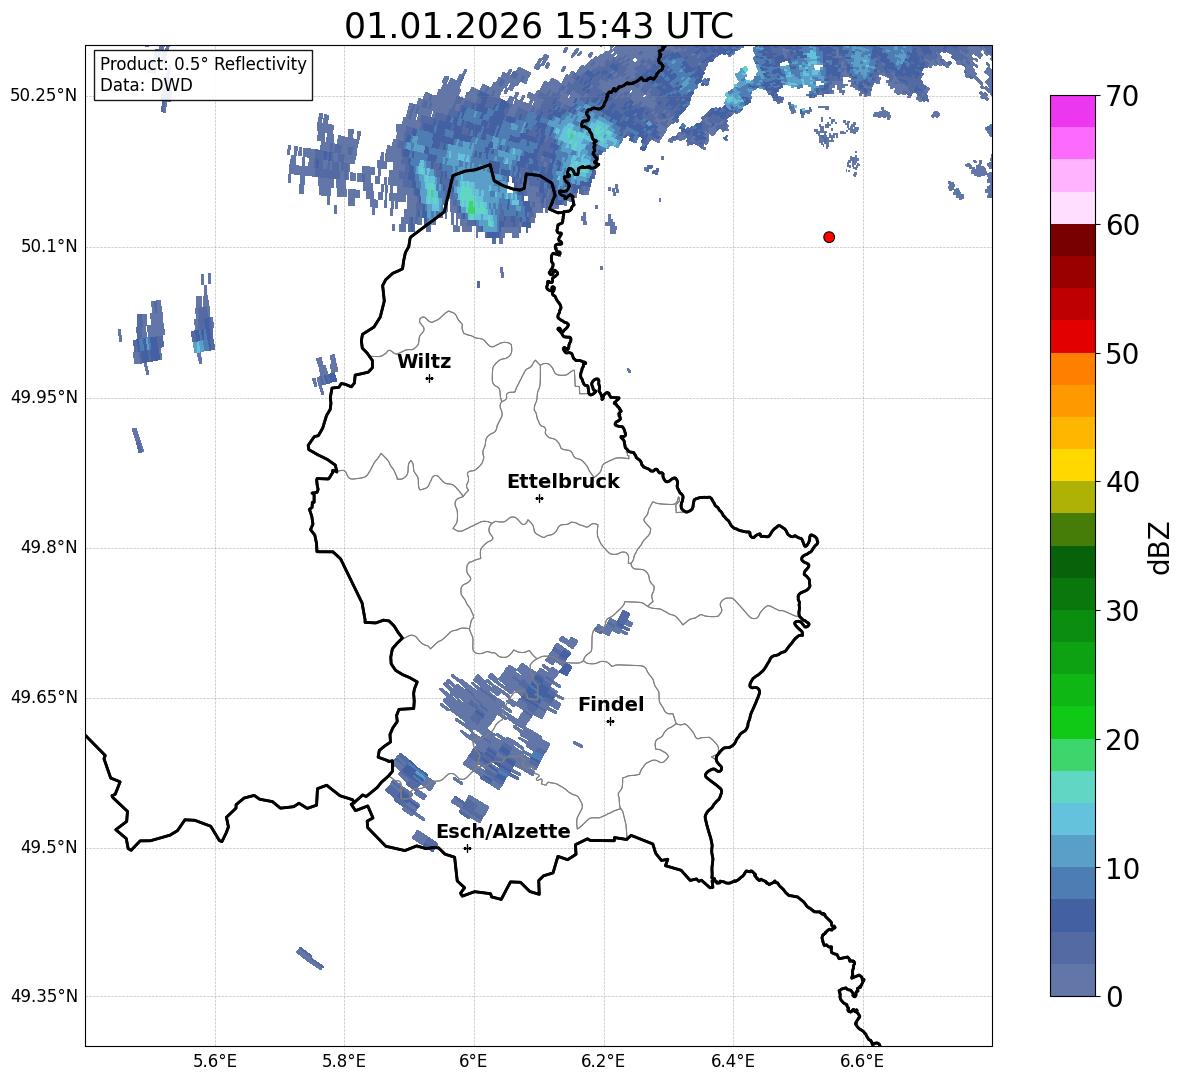This screenshot has height=1081, width=1184.
Task: Click the colorbar tick value 50
Action: coord(1122,354)
